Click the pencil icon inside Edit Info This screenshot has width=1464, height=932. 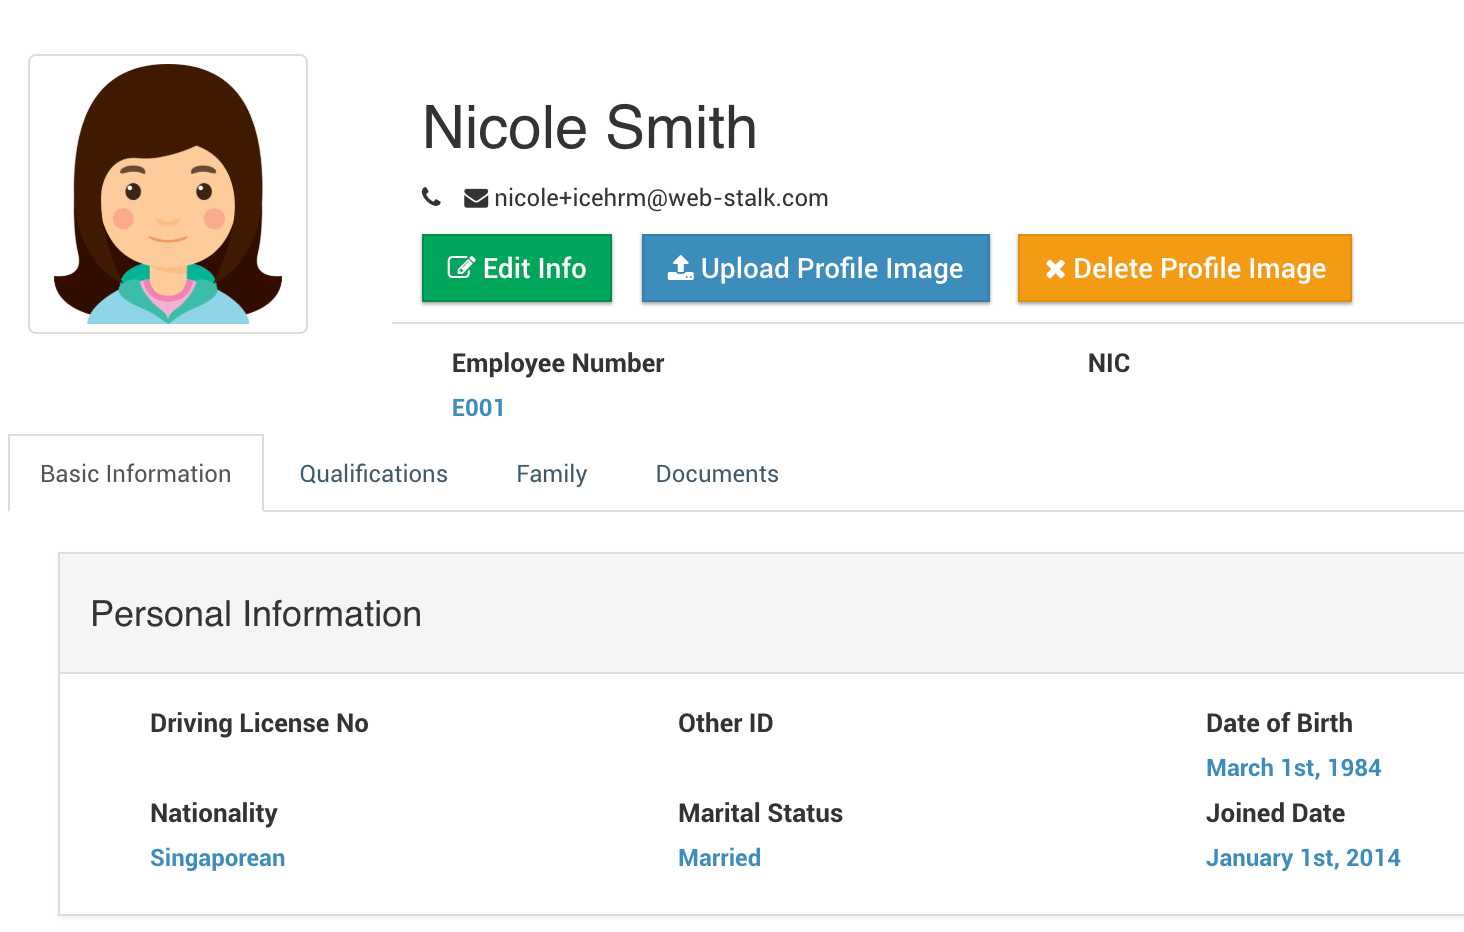coord(459,267)
